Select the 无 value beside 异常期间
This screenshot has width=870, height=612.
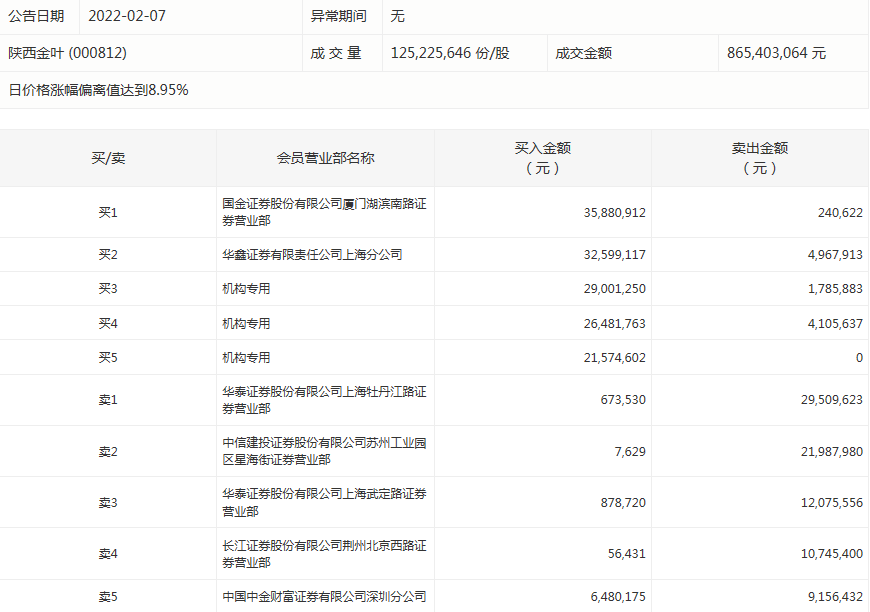[397, 16]
